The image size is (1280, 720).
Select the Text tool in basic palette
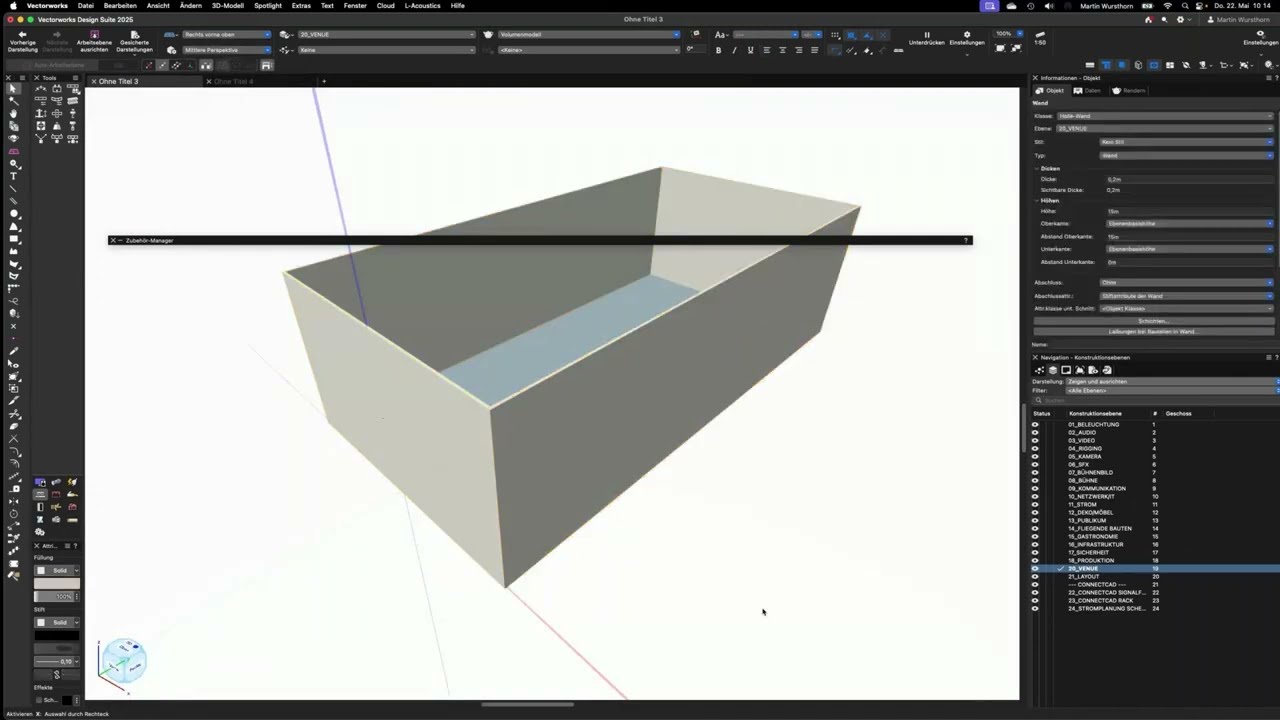tap(13, 176)
